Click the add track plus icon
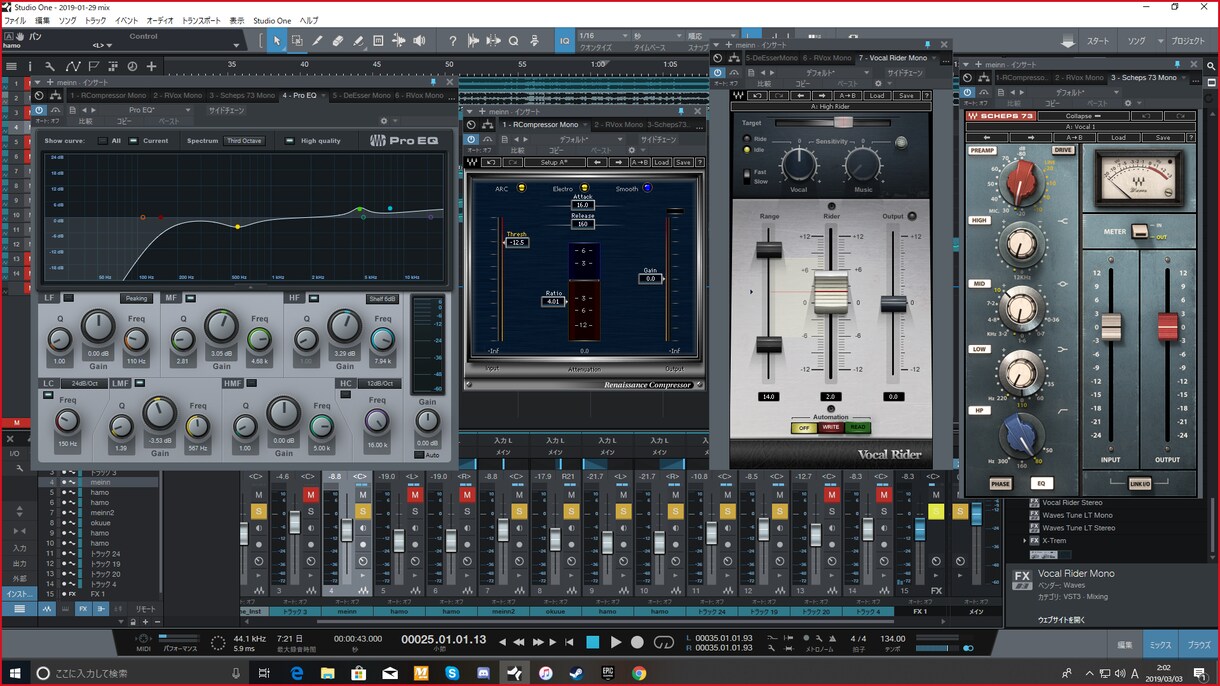The width and height of the screenshot is (1220, 686). pos(151,66)
